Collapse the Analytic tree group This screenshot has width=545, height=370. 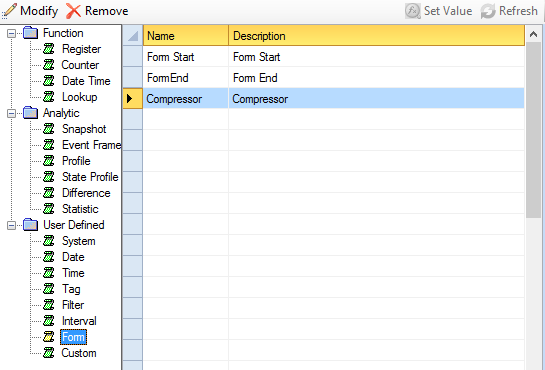click(x=11, y=114)
